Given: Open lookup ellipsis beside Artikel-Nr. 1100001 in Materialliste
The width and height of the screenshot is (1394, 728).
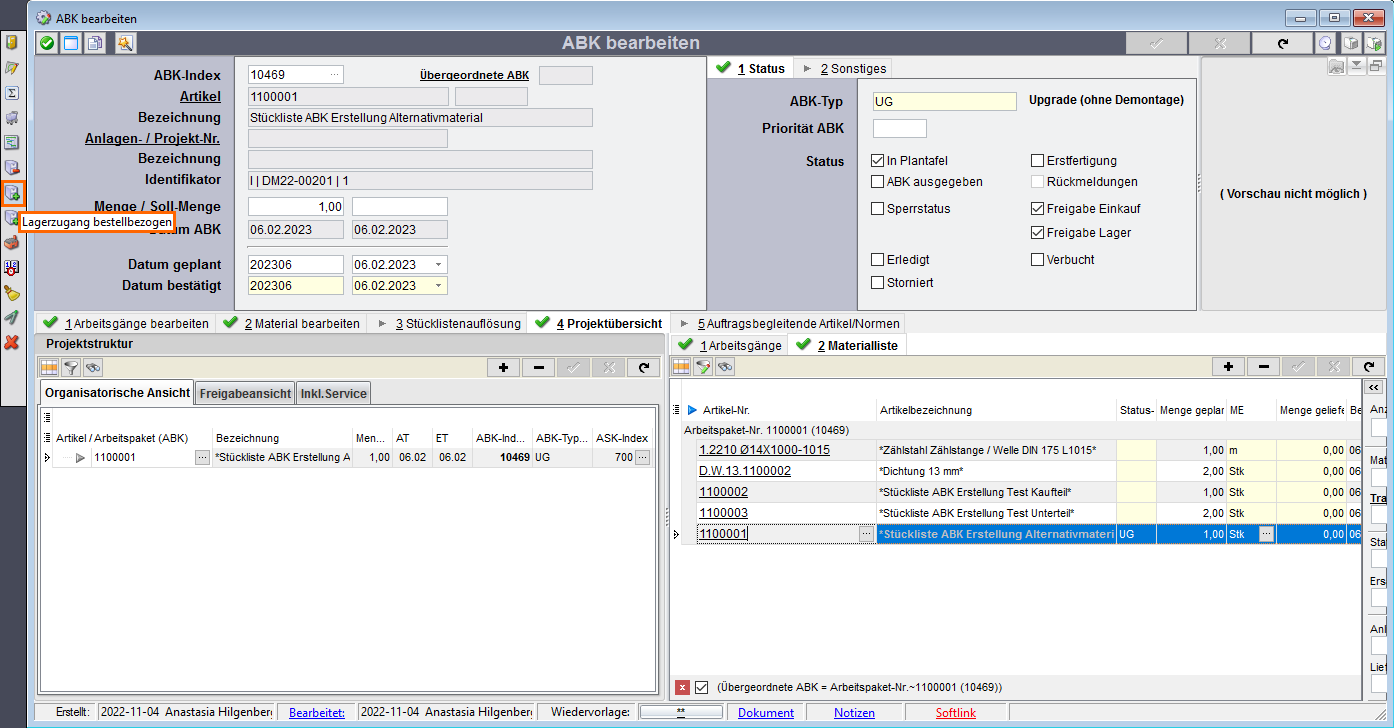Looking at the screenshot, I should pyautogui.click(x=866, y=534).
